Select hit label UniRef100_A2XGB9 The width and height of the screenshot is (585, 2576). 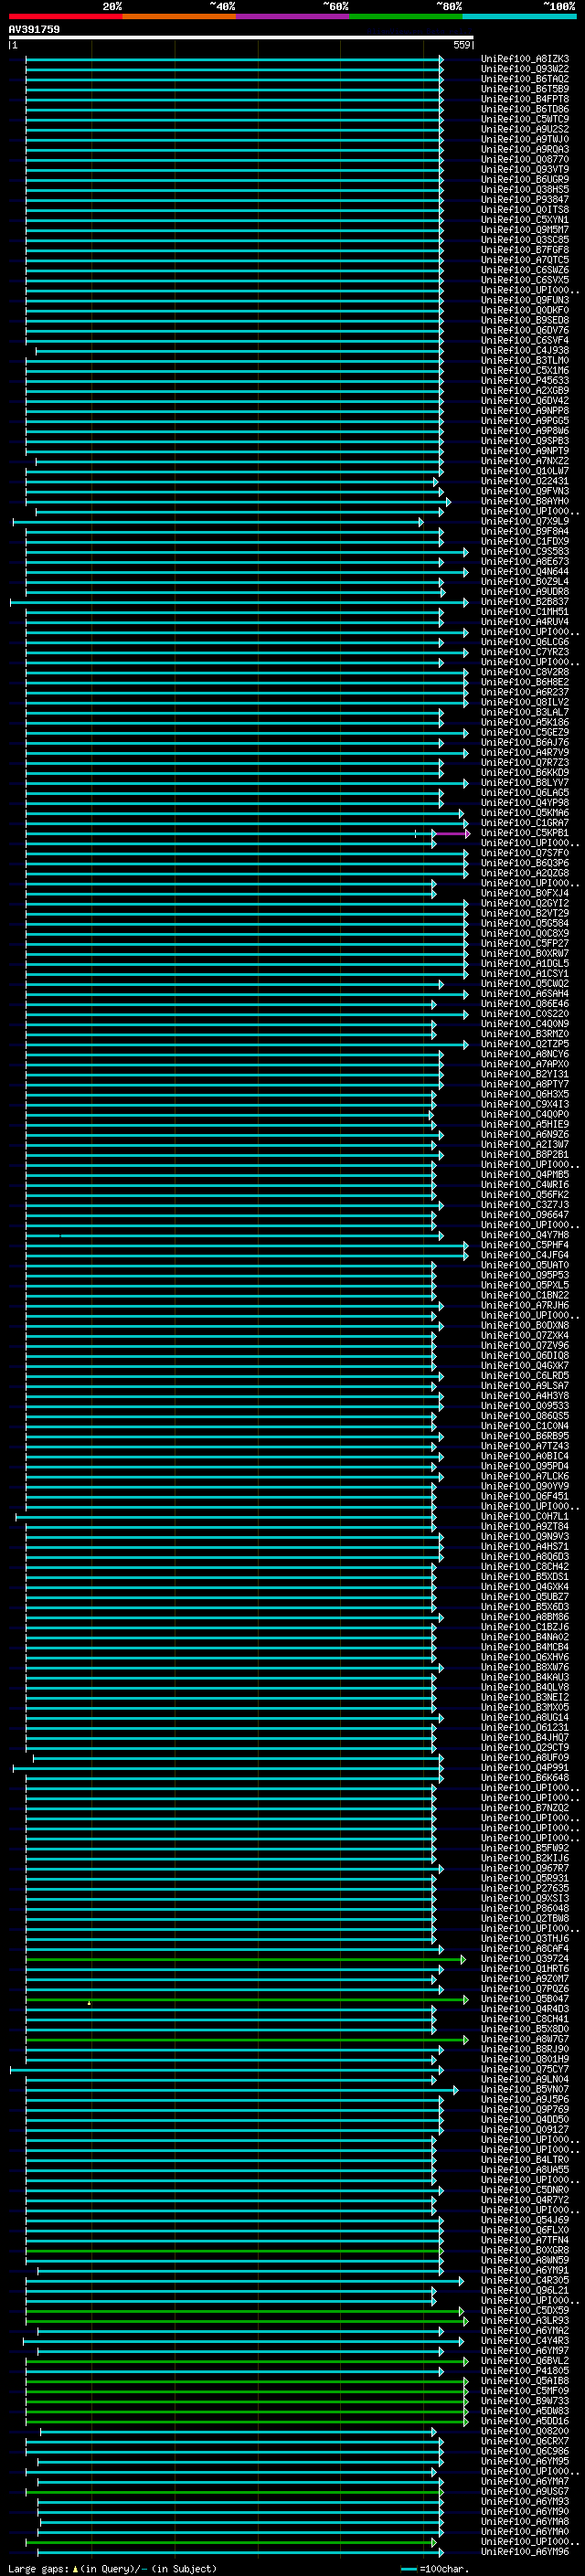tap(524, 390)
